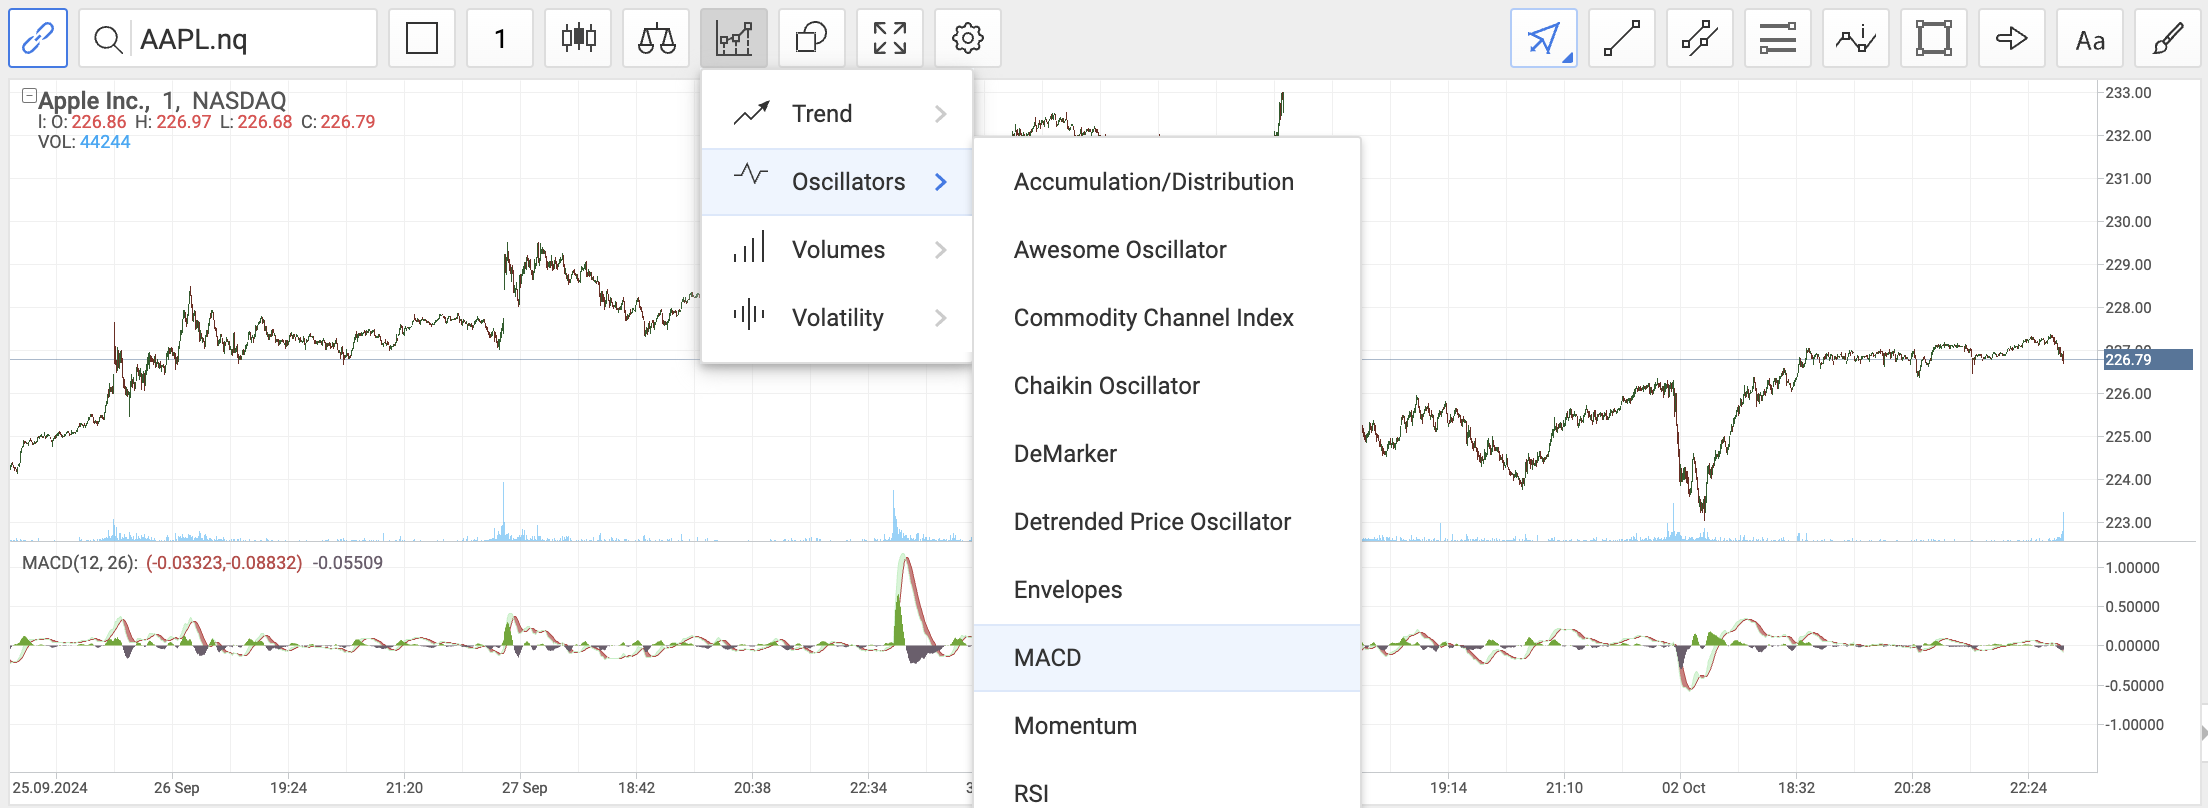Open the Oscillators indicators submenu
The width and height of the screenshot is (2208, 808).
[837, 182]
